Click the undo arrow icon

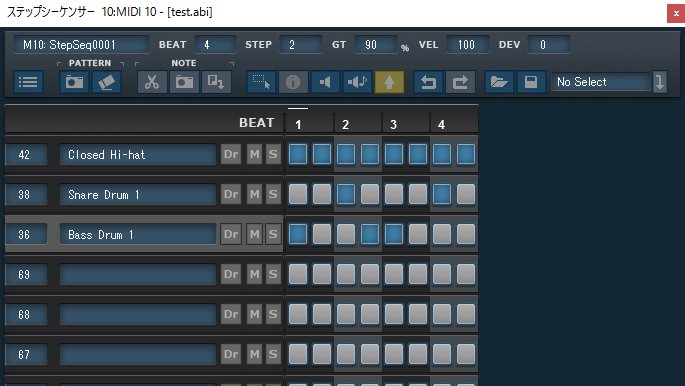click(428, 82)
